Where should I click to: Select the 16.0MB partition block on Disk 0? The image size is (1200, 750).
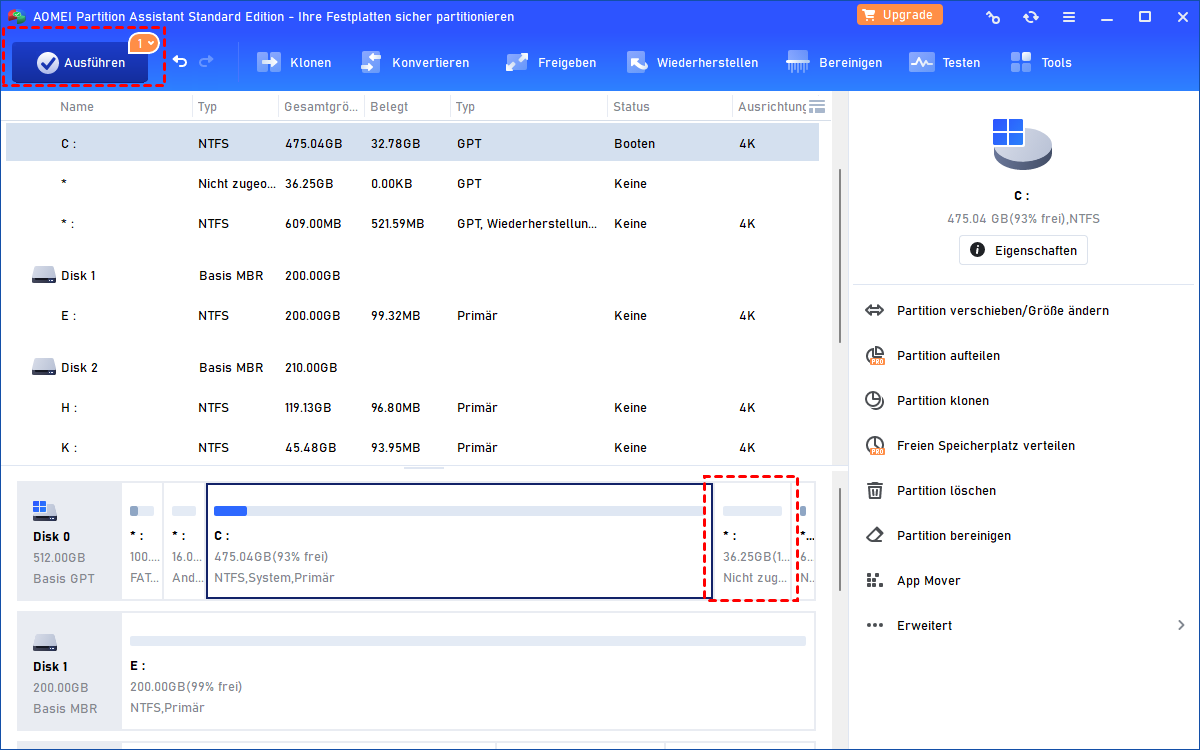(185, 541)
